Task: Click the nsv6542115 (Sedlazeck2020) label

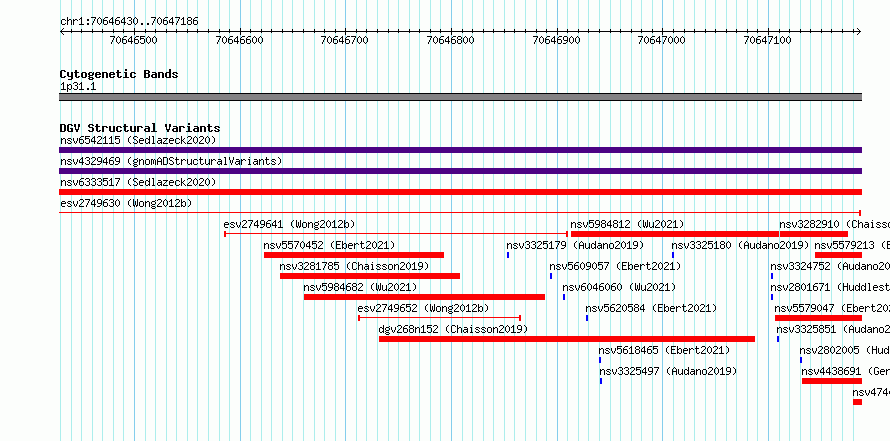Action: pos(138,140)
